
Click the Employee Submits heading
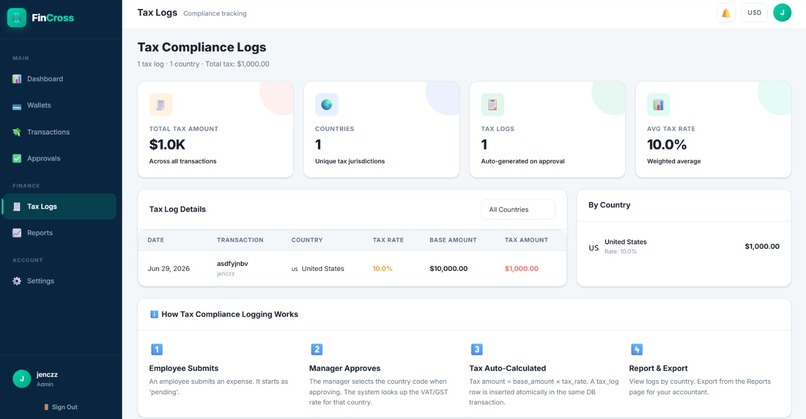[x=184, y=369]
